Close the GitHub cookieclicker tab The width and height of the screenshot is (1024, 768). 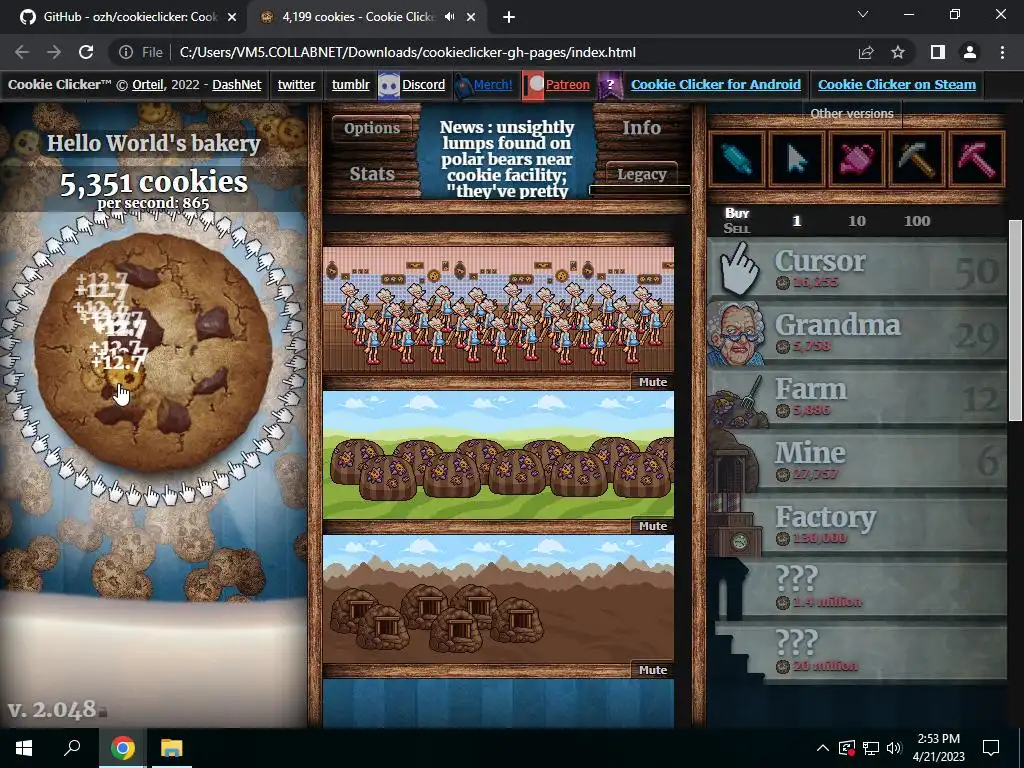pos(232,17)
